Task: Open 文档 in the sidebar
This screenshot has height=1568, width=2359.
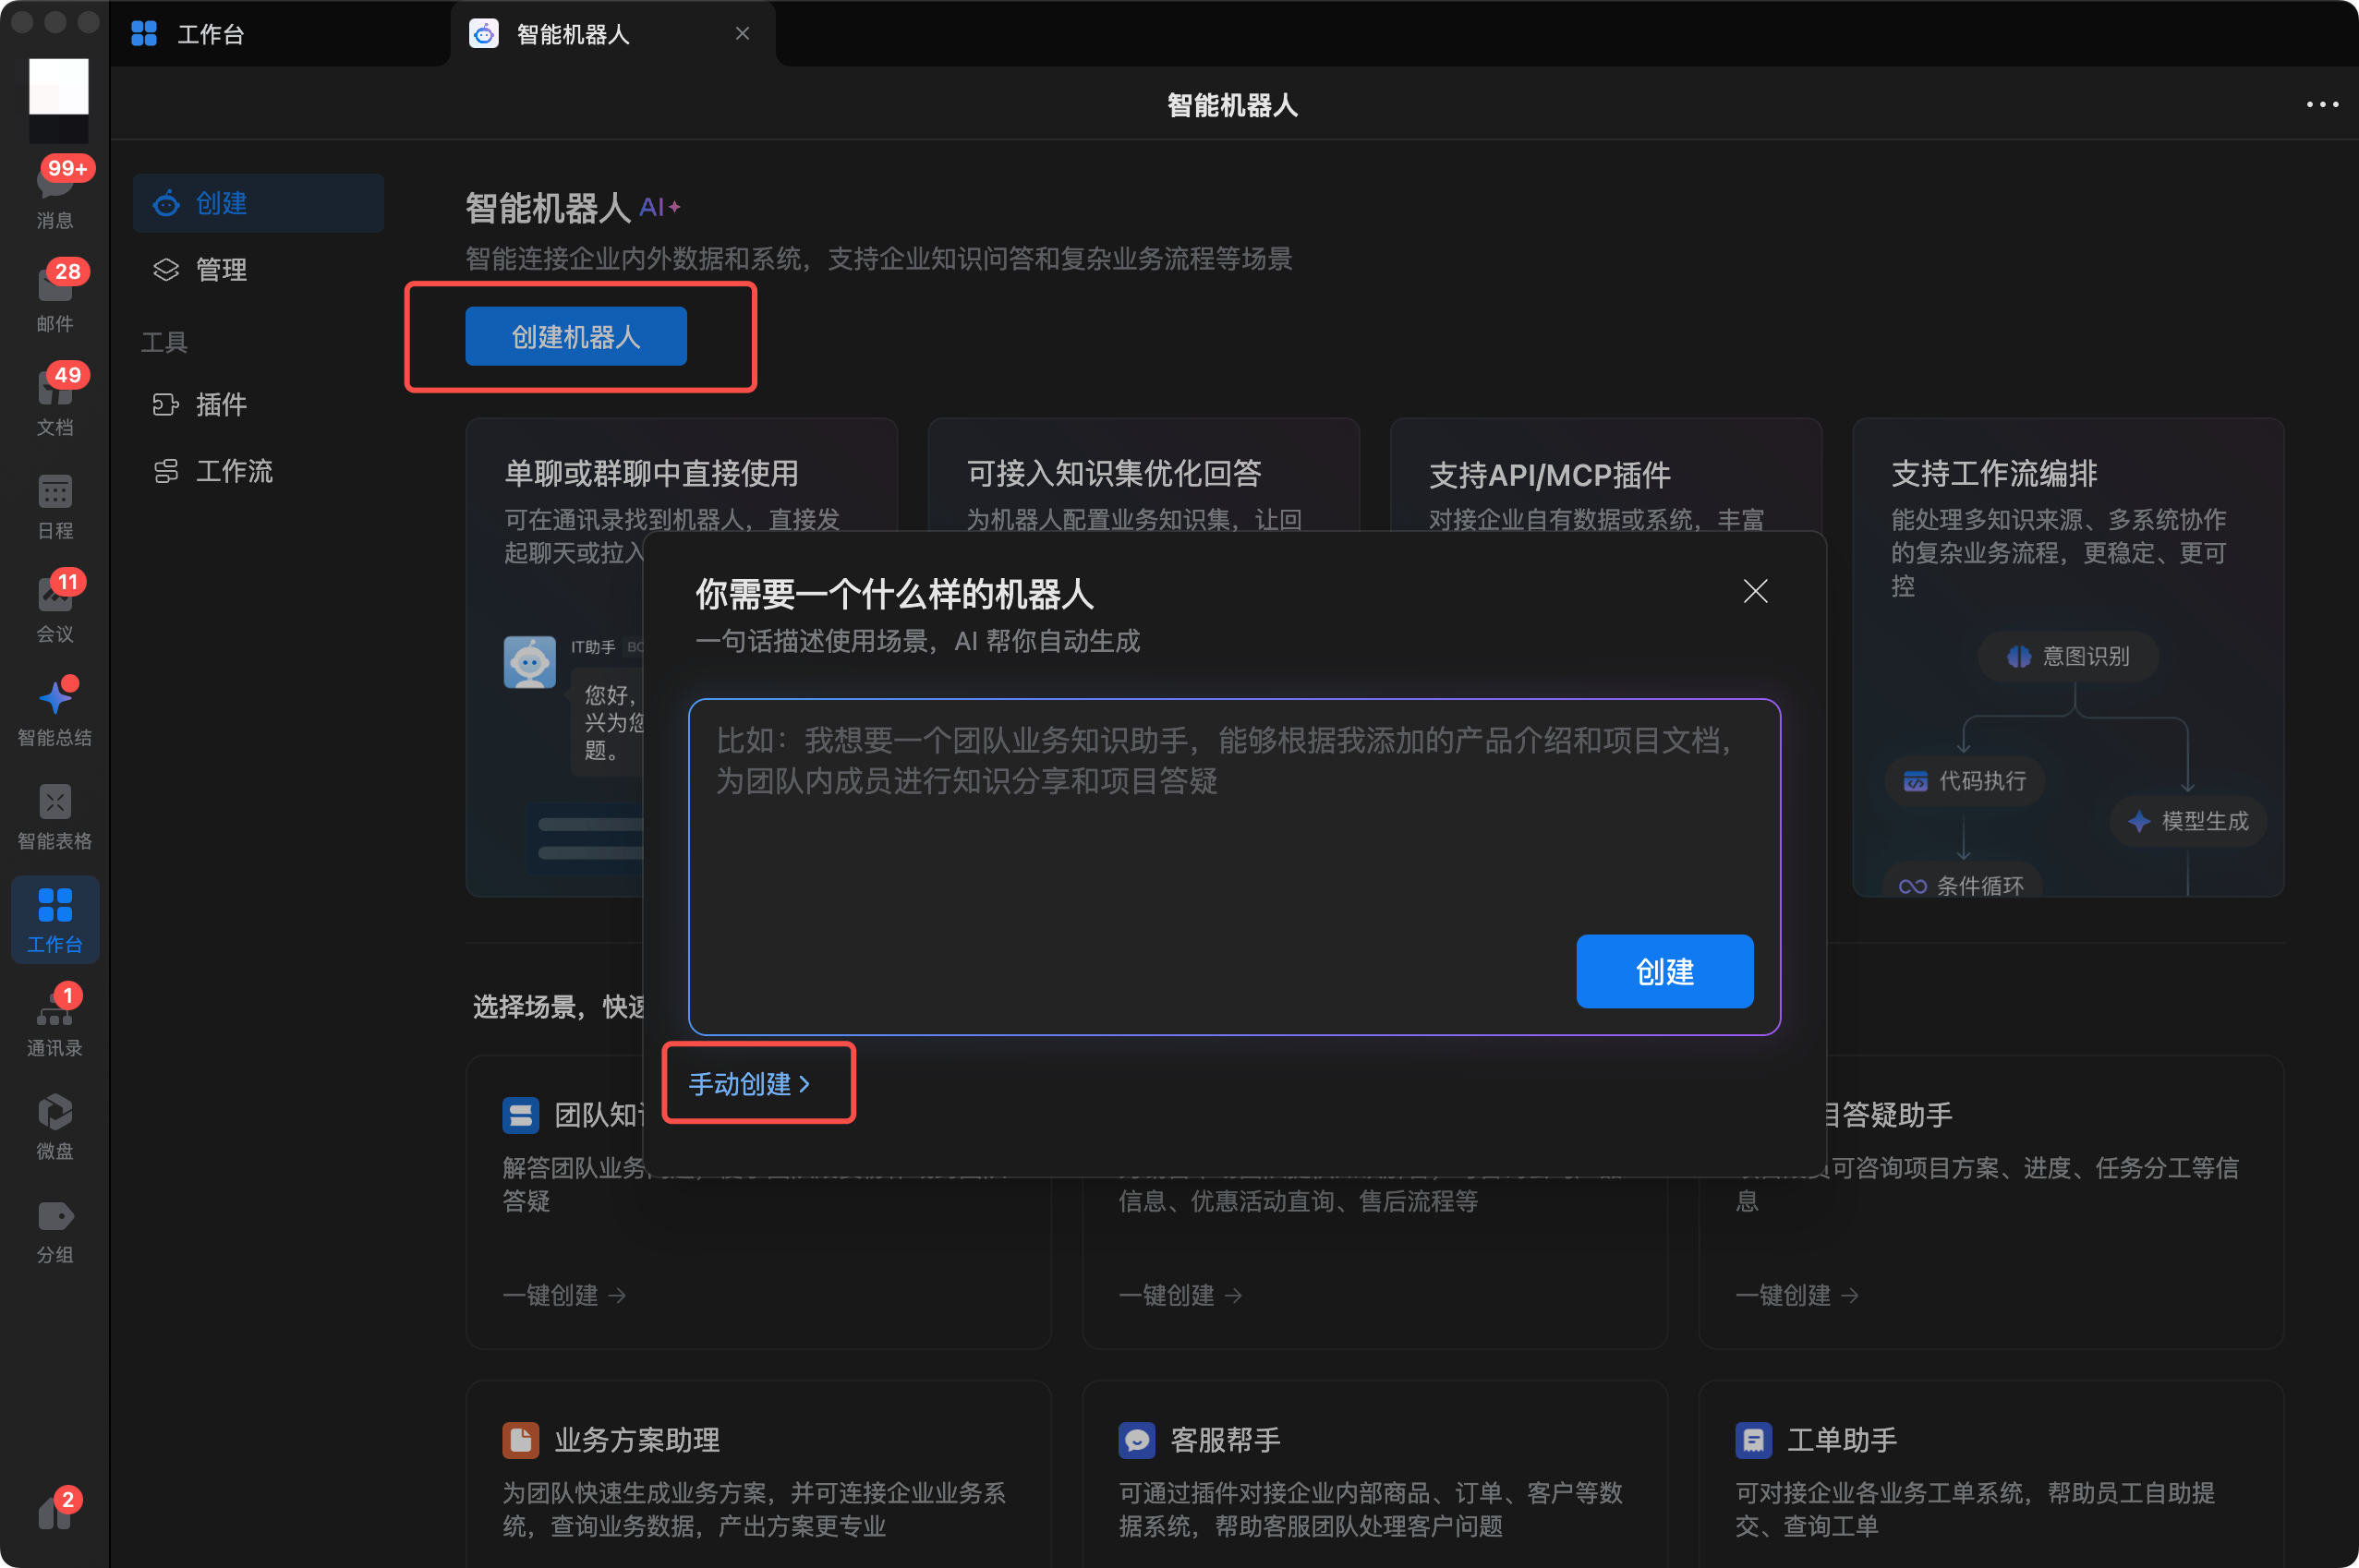Action: 55,398
